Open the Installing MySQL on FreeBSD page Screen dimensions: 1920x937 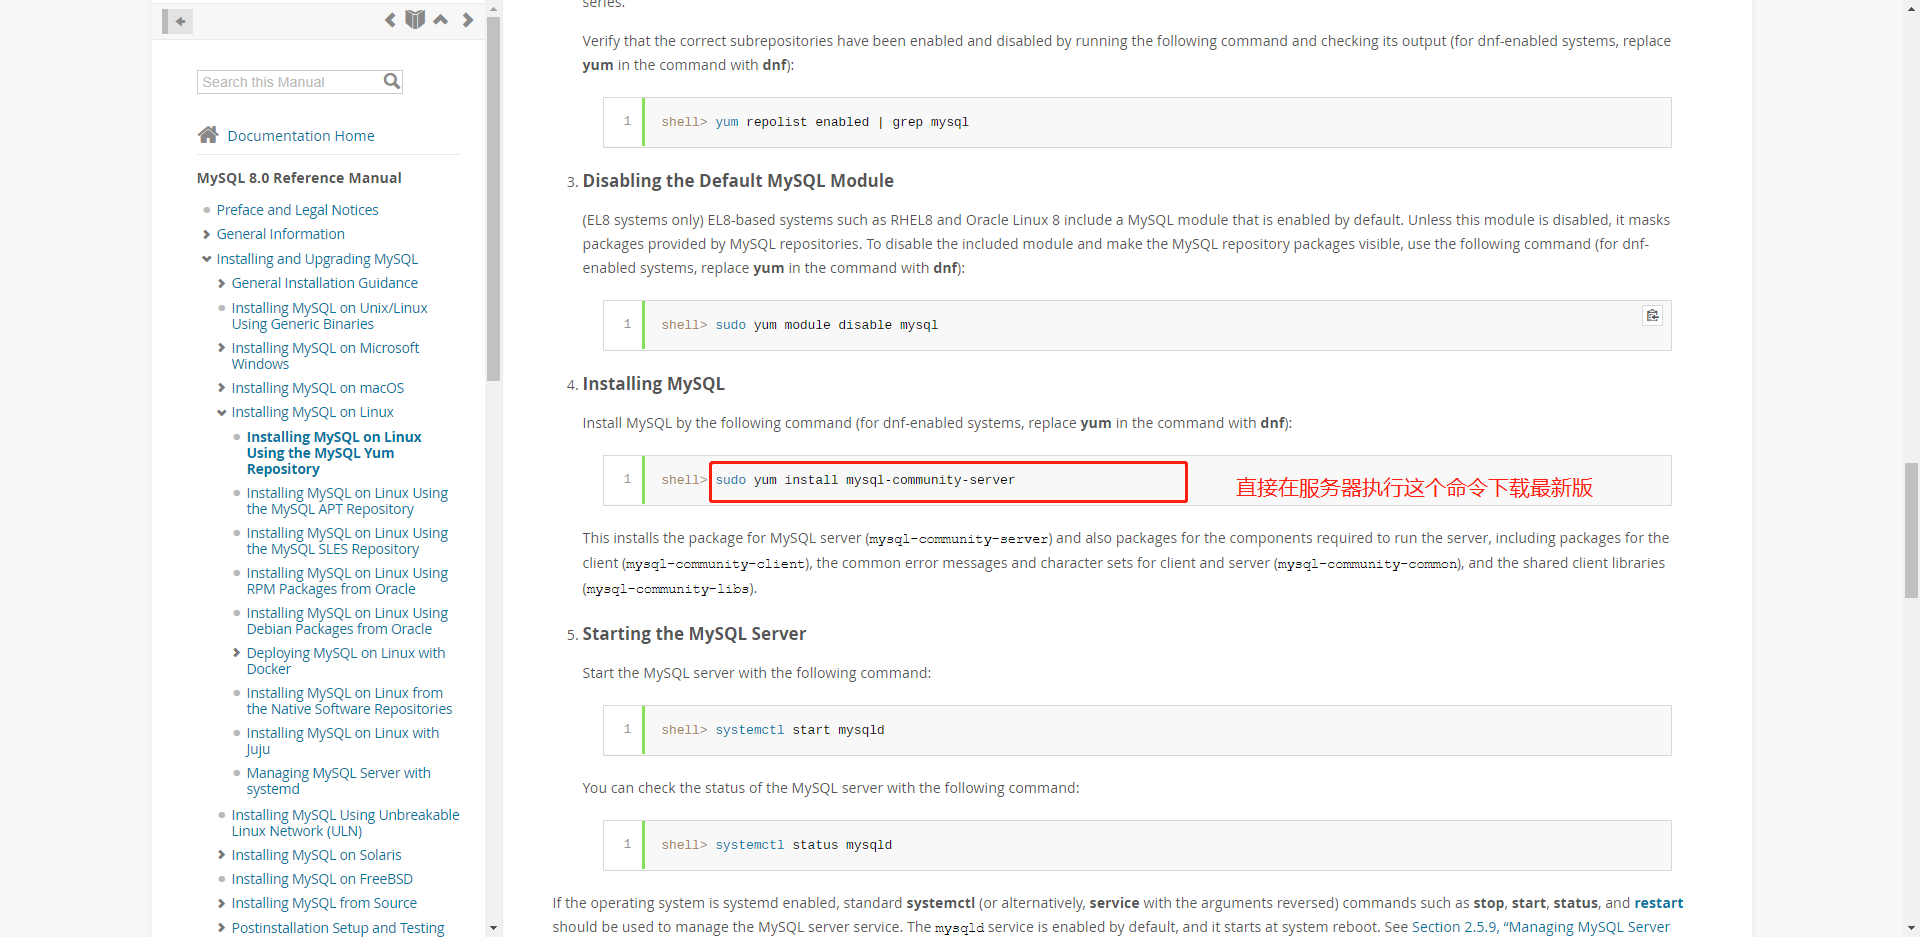[322, 879]
